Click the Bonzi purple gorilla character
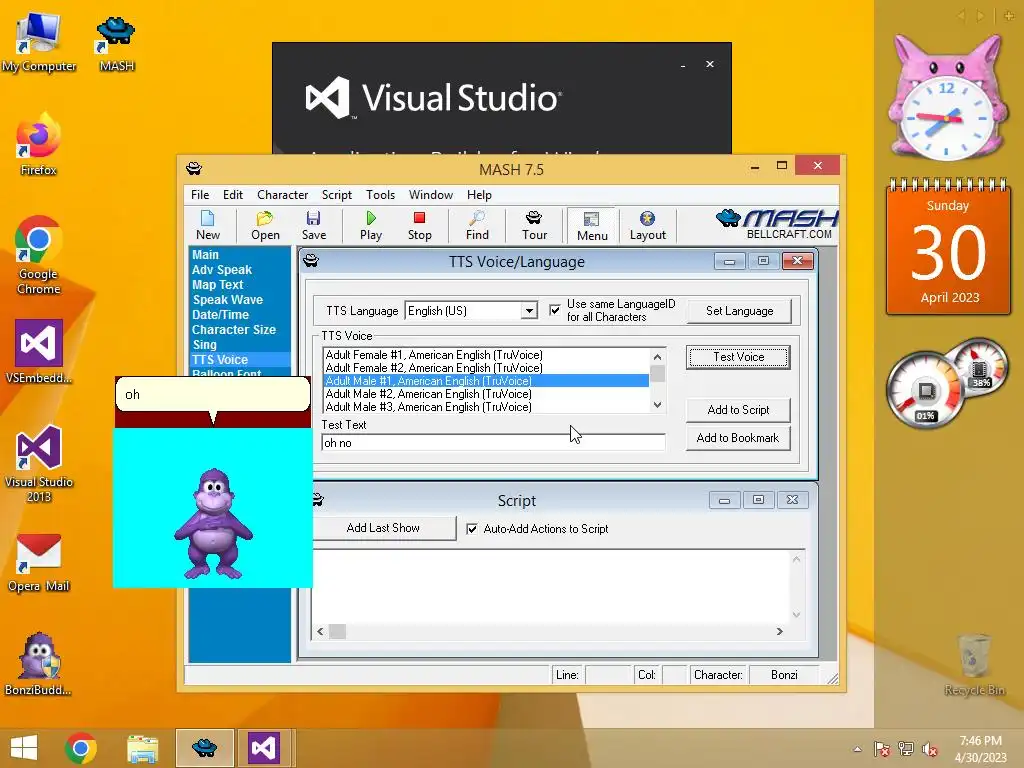 [x=214, y=524]
